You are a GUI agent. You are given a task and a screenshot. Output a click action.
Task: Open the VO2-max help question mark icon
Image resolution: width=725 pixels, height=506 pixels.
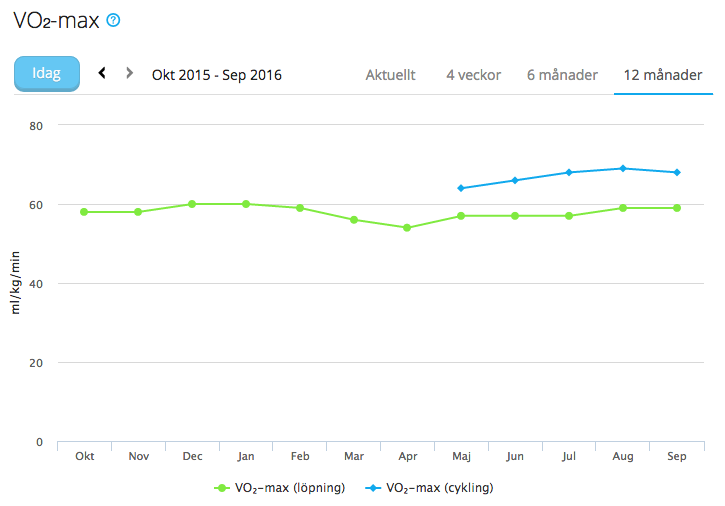pos(113,19)
